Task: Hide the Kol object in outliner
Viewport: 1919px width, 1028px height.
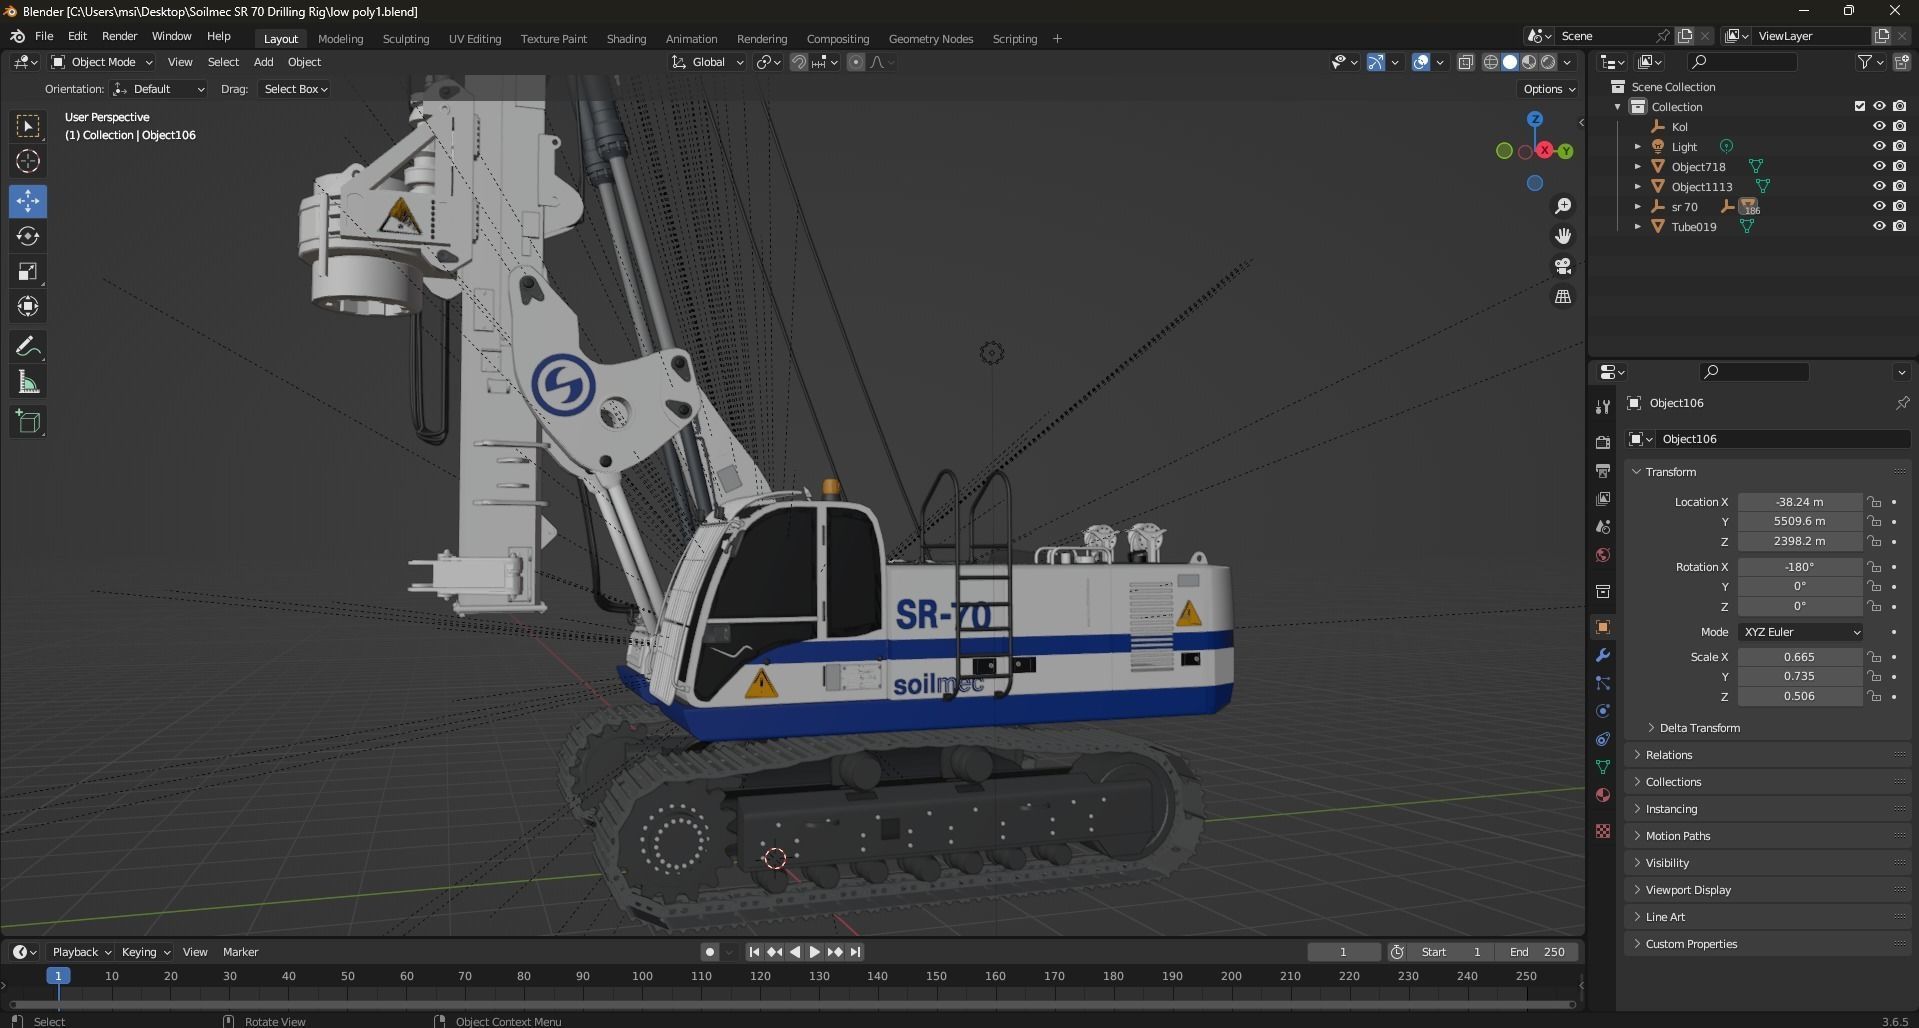Action: click(x=1879, y=126)
